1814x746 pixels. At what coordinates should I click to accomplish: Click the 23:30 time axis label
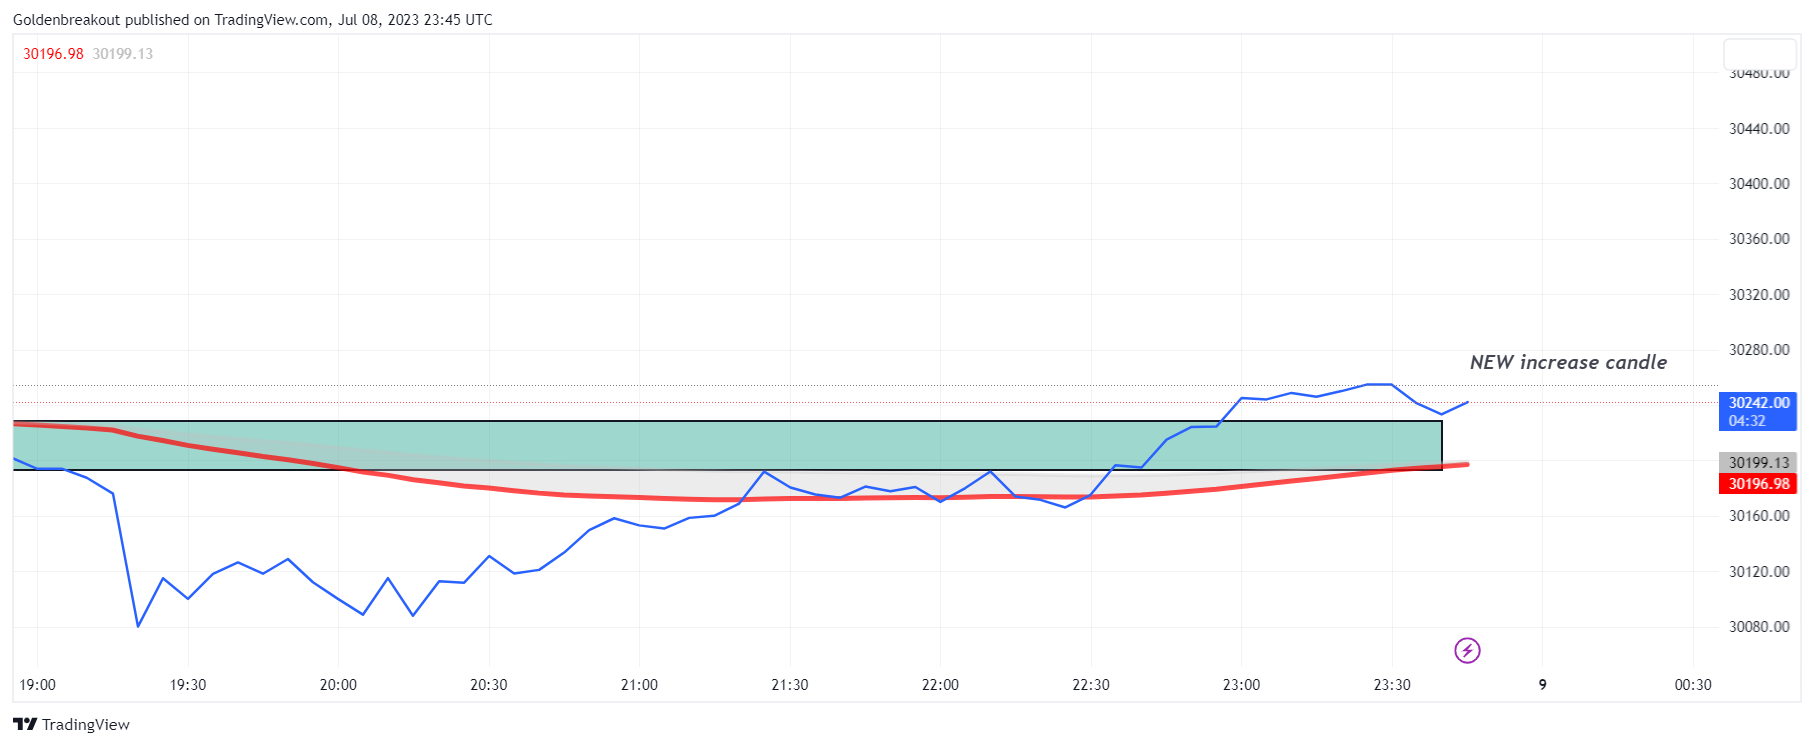[1392, 685]
